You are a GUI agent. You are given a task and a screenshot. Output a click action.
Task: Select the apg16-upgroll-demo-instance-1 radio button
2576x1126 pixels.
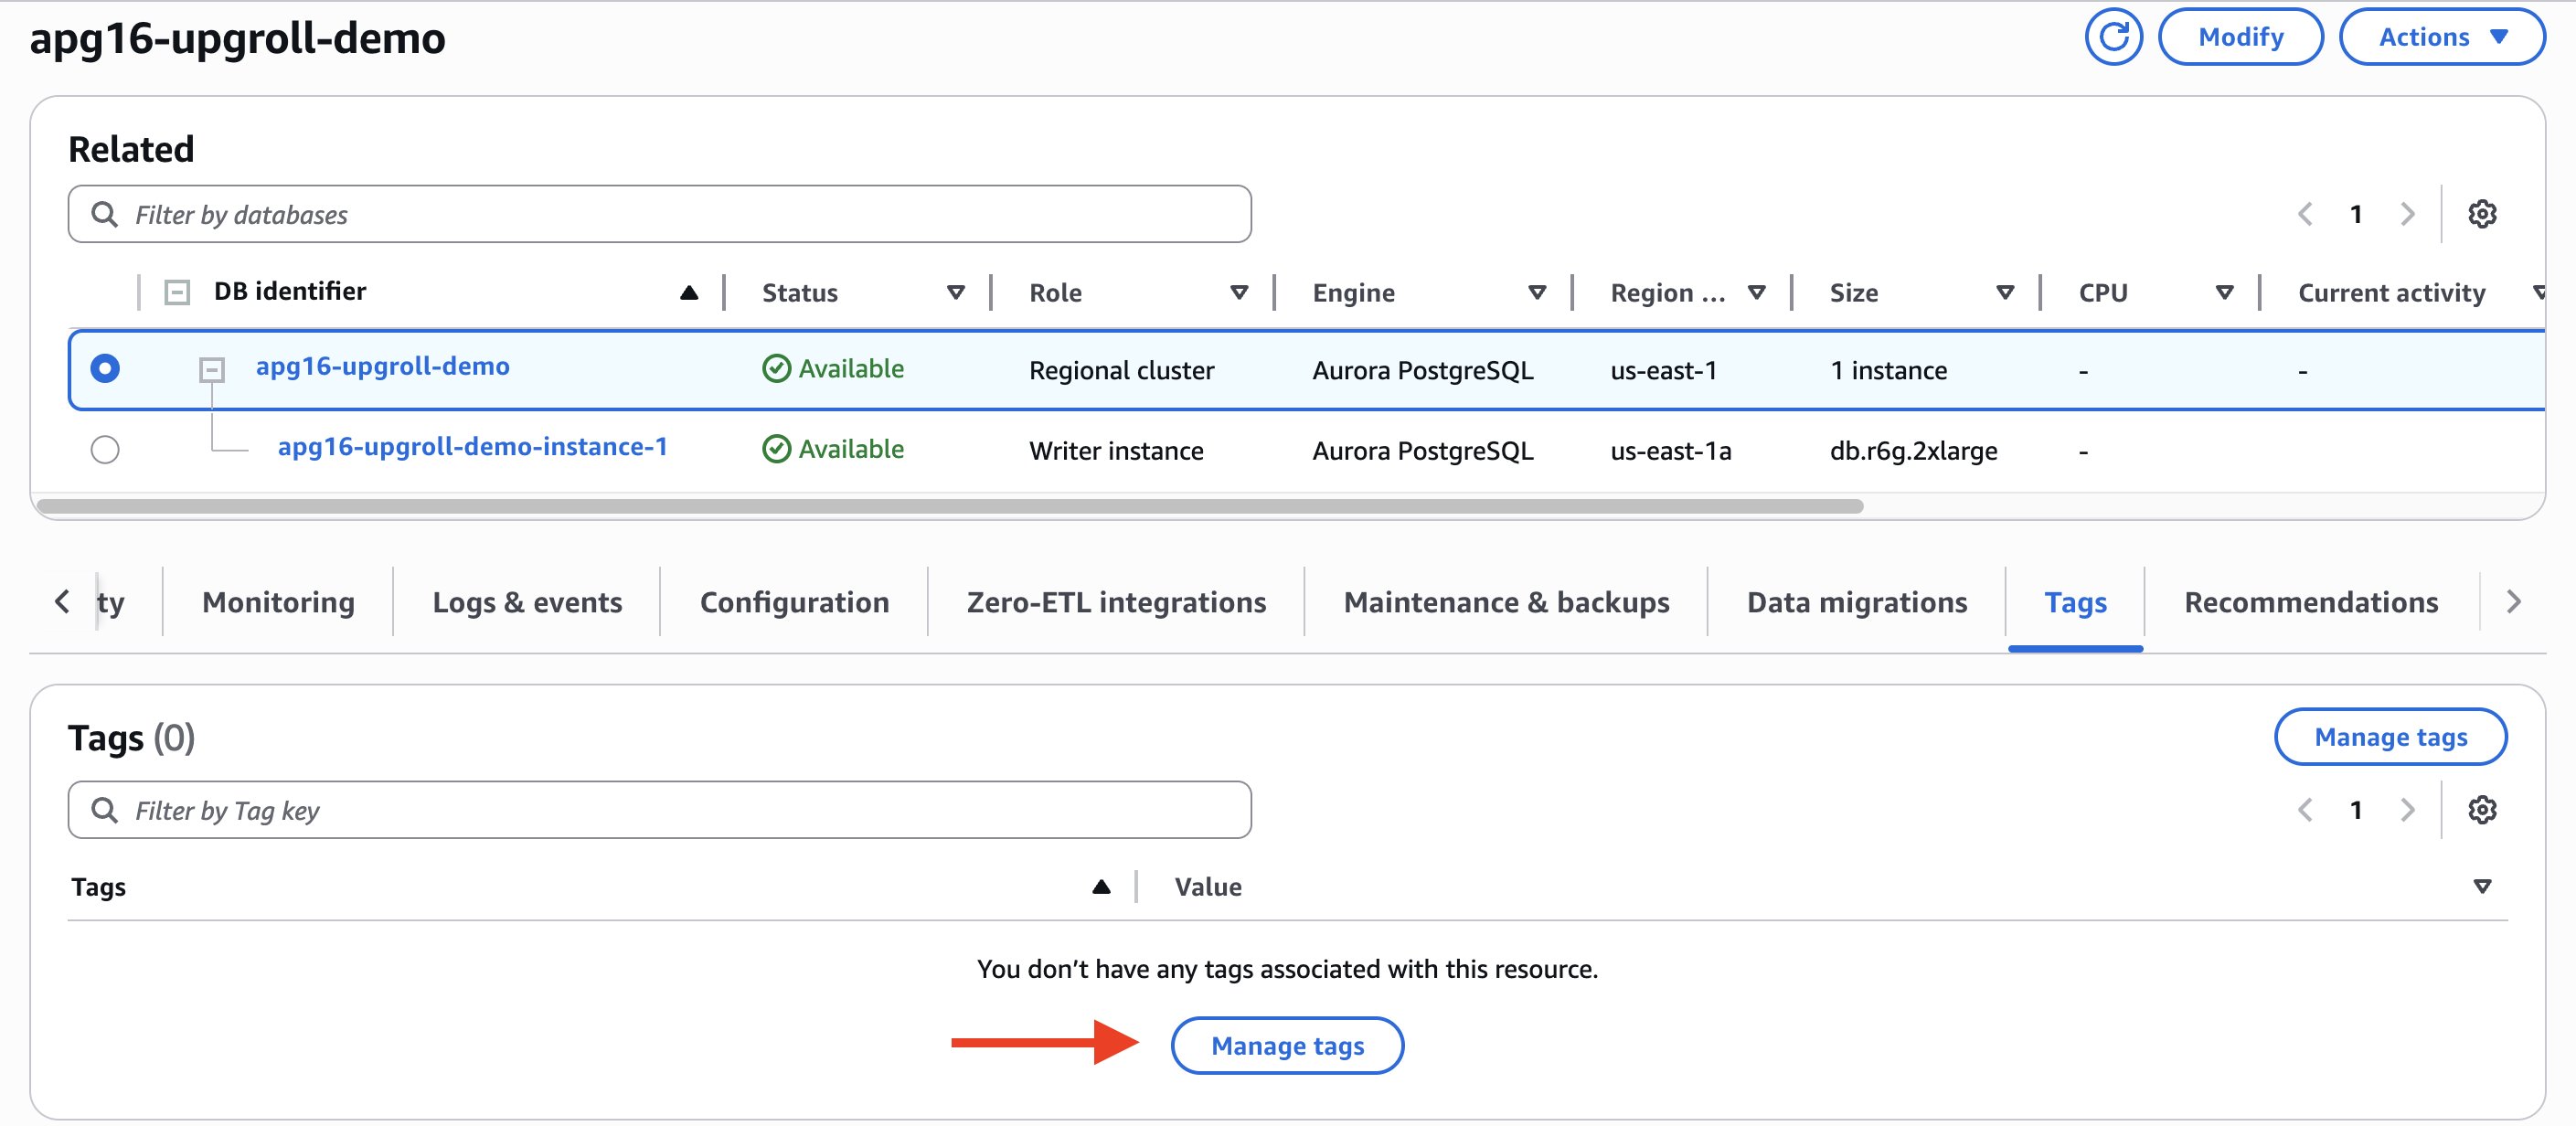coord(105,450)
